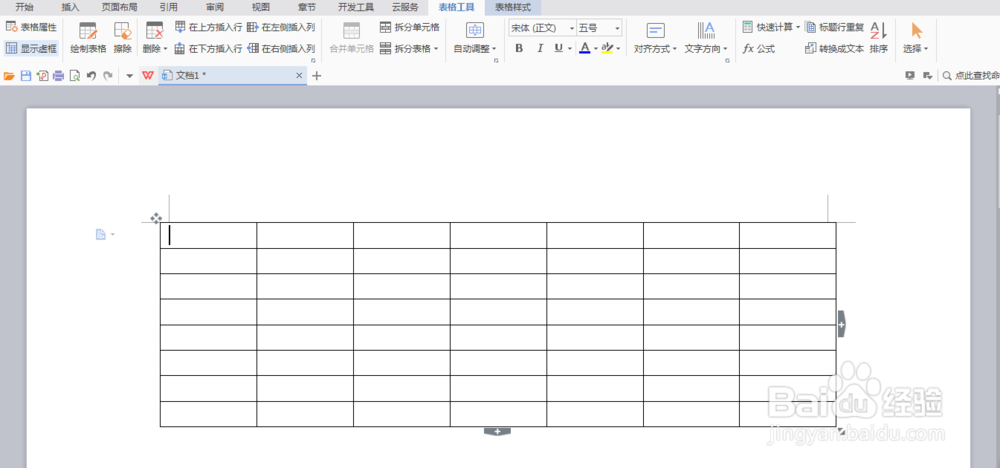Viewport: 1000px width, 468px height.
Task: Add a column with the right-side plus
Action: tap(841, 324)
